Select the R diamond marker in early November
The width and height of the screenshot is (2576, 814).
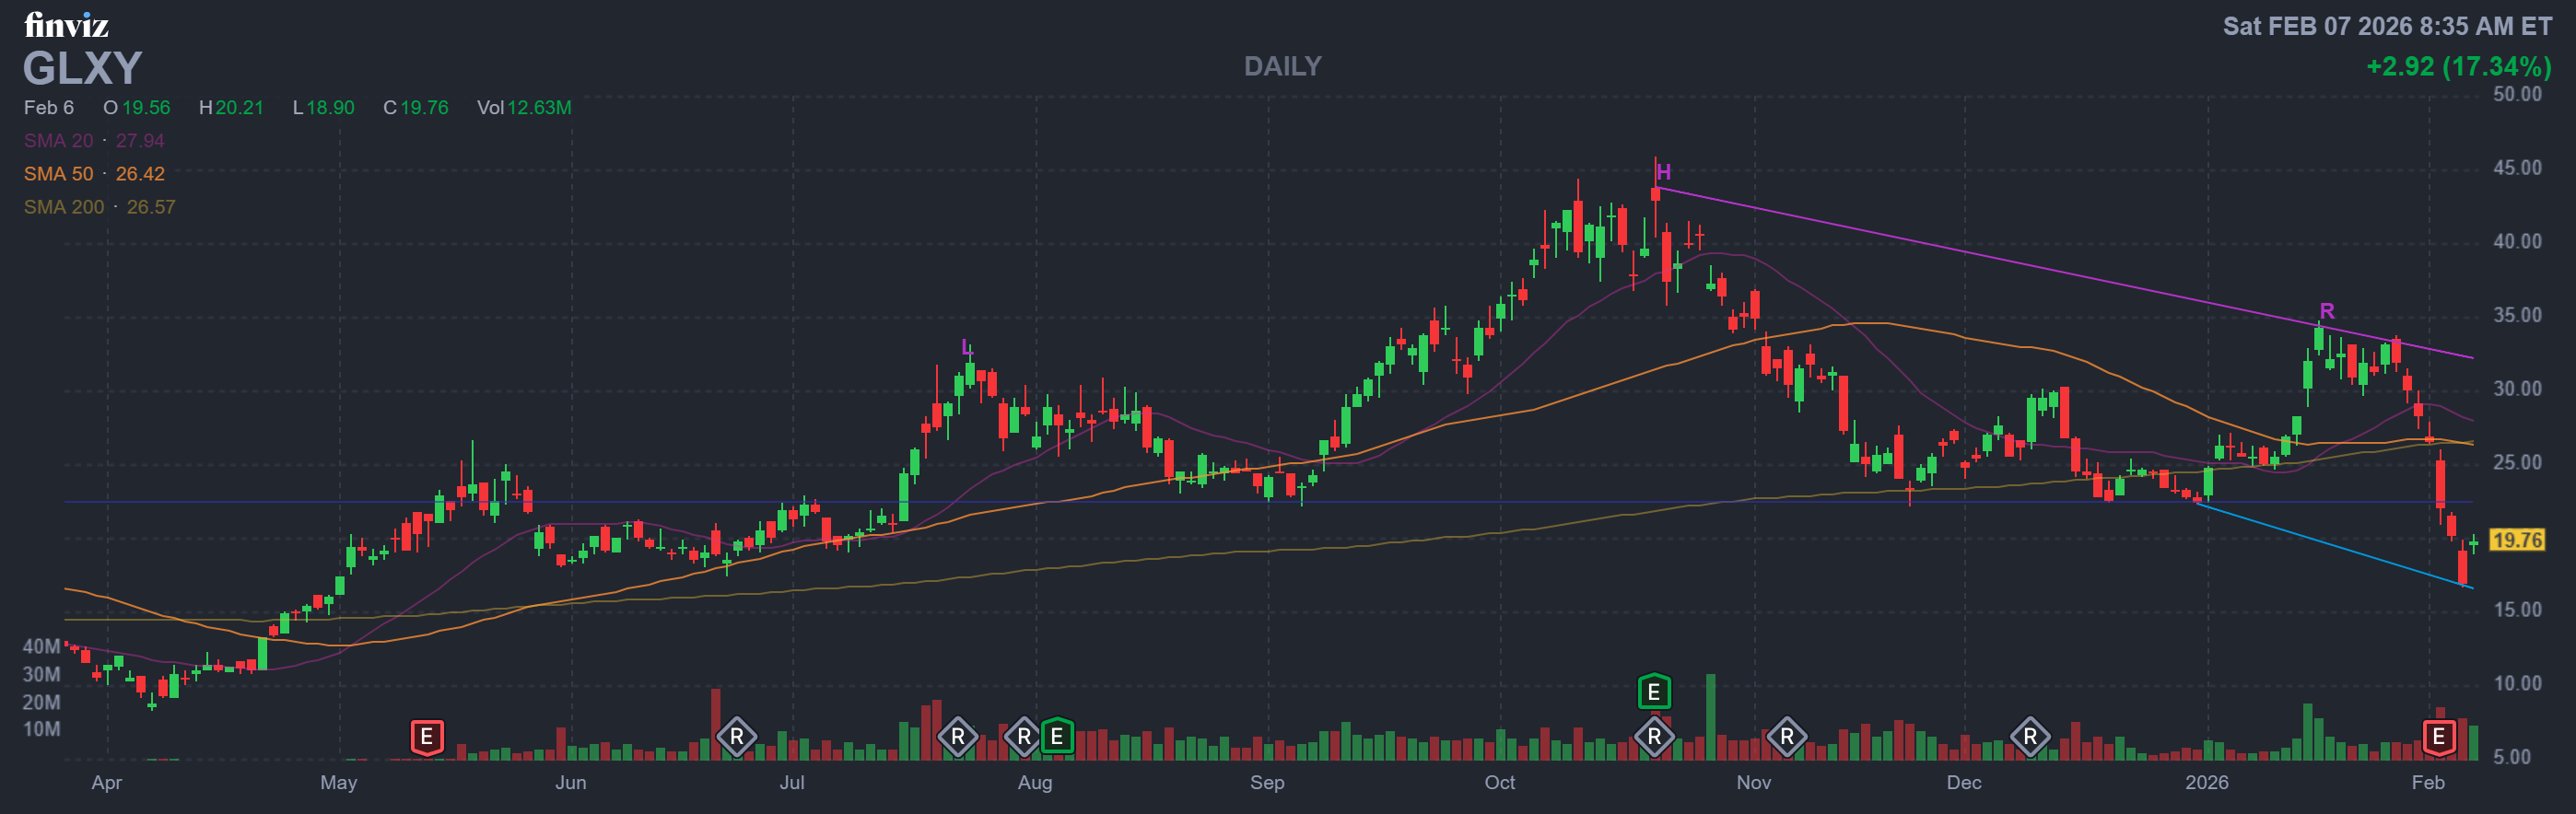tap(1786, 737)
